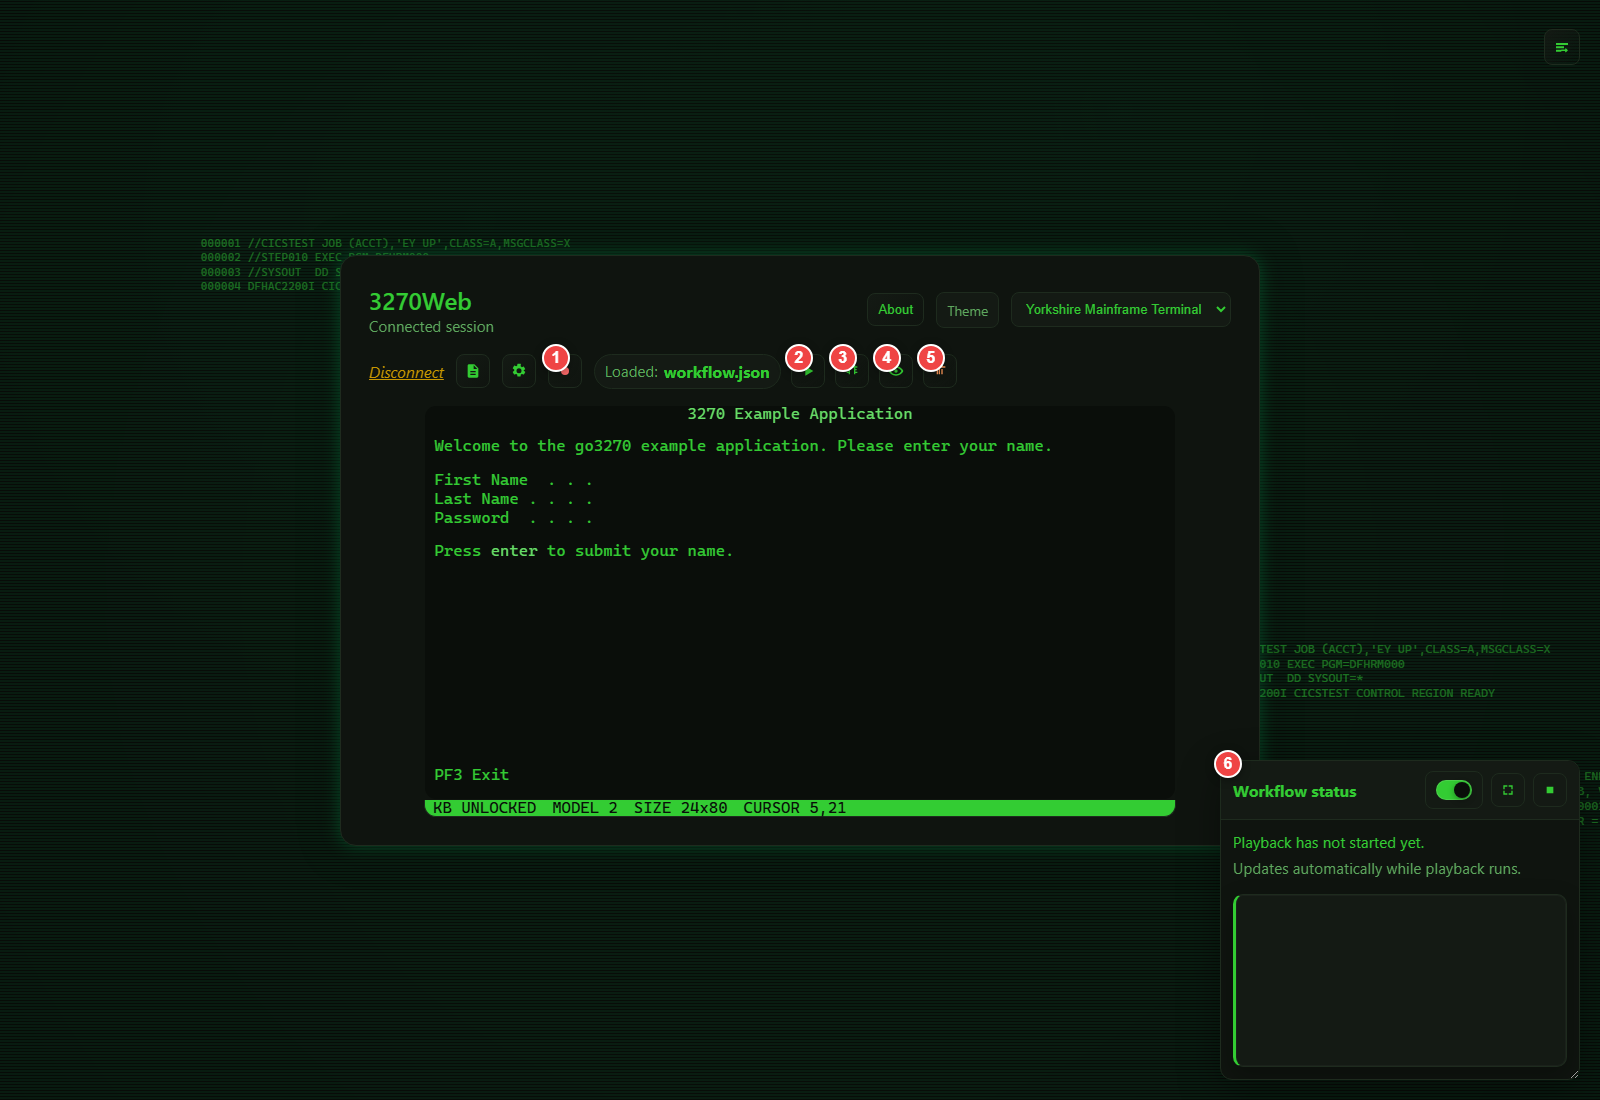Disconnect from the current session

[x=406, y=372]
